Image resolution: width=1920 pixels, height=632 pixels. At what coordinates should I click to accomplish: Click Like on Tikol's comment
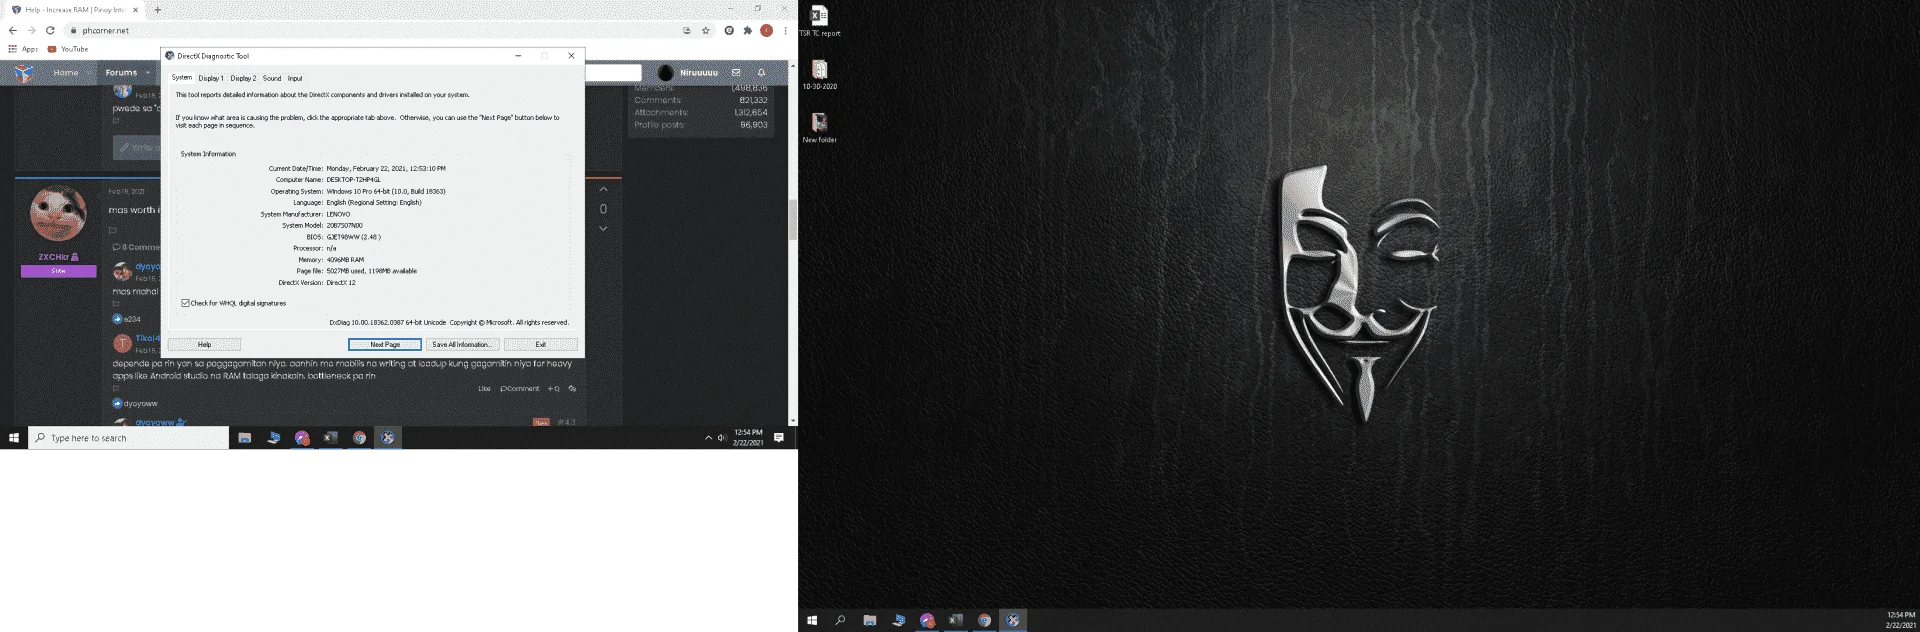[x=484, y=389]
